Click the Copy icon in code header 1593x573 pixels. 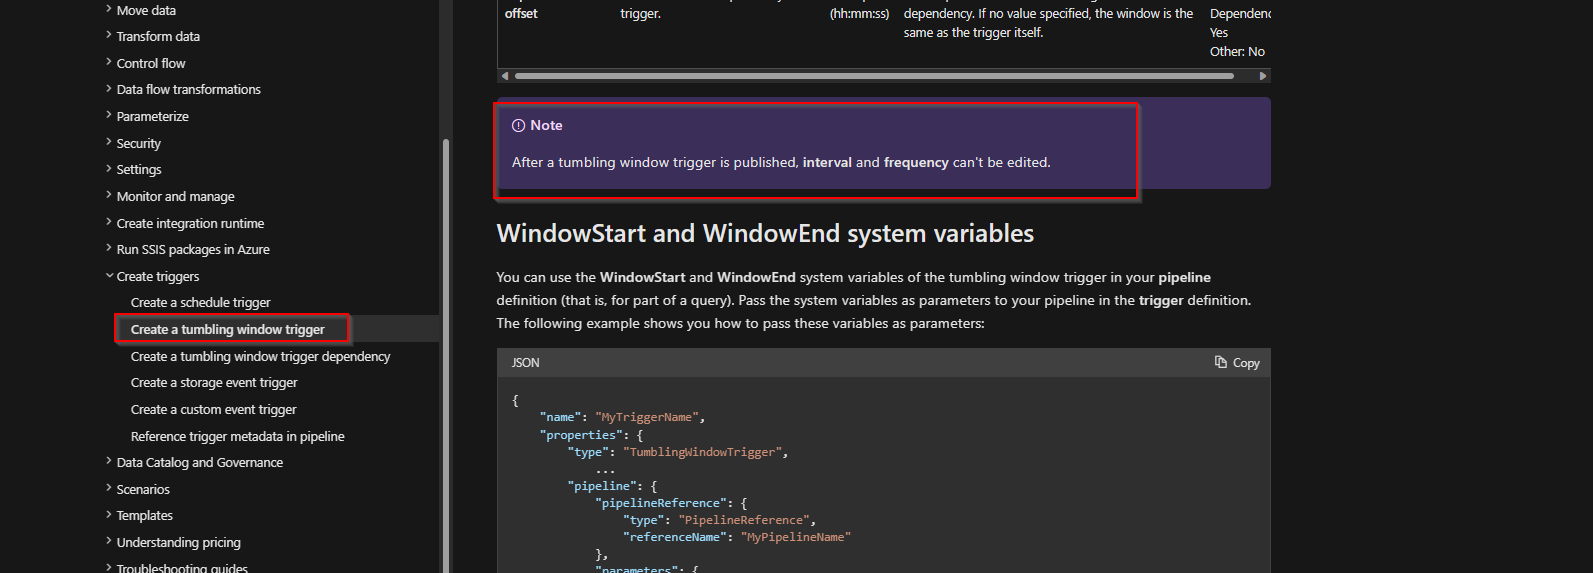[x=1220, y=362]
